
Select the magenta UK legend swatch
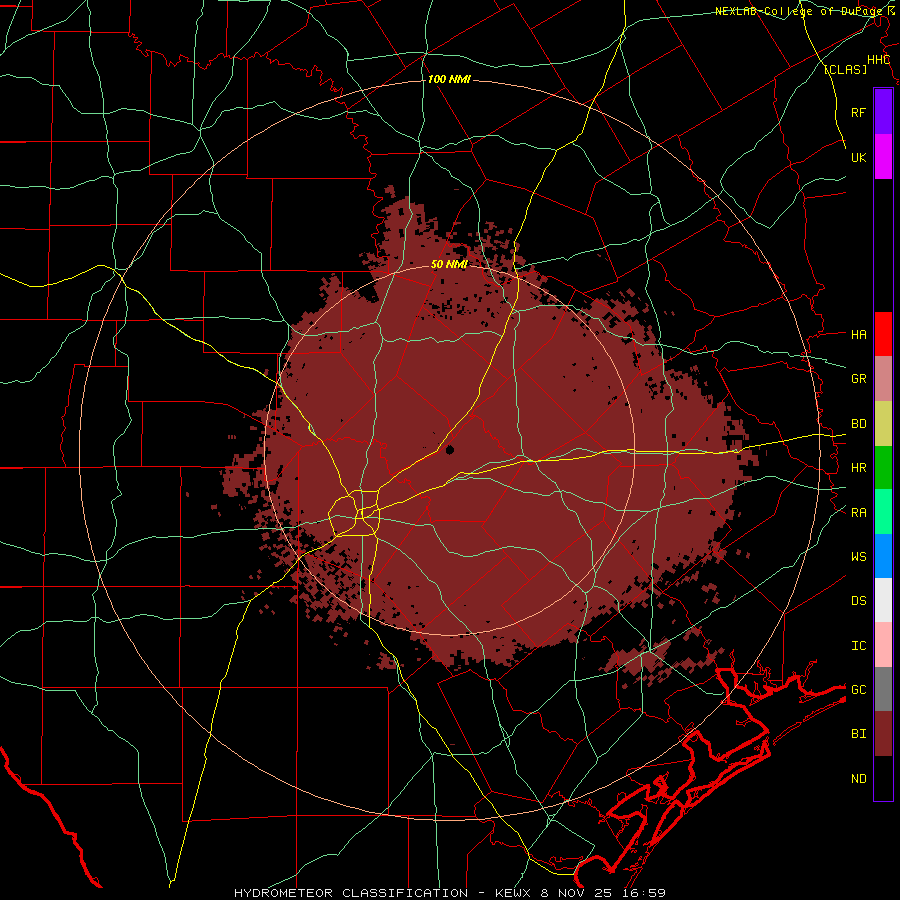tap(883, 157)
